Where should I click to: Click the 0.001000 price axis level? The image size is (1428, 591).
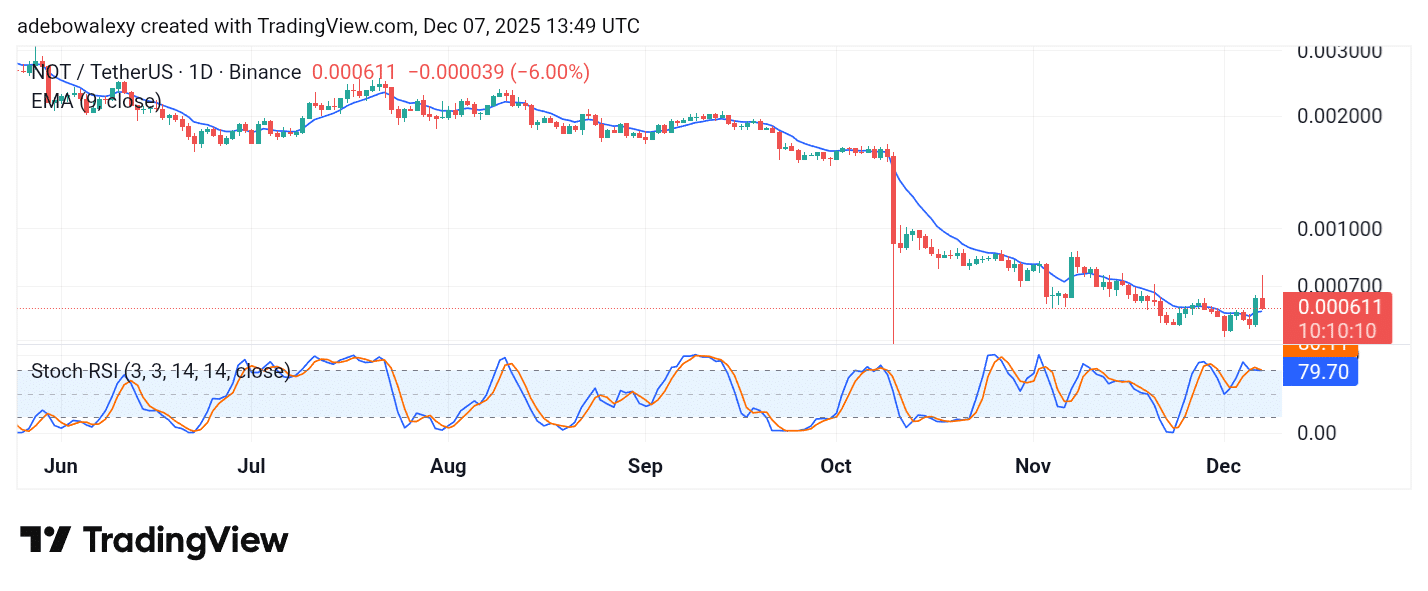coord(1339,228)
